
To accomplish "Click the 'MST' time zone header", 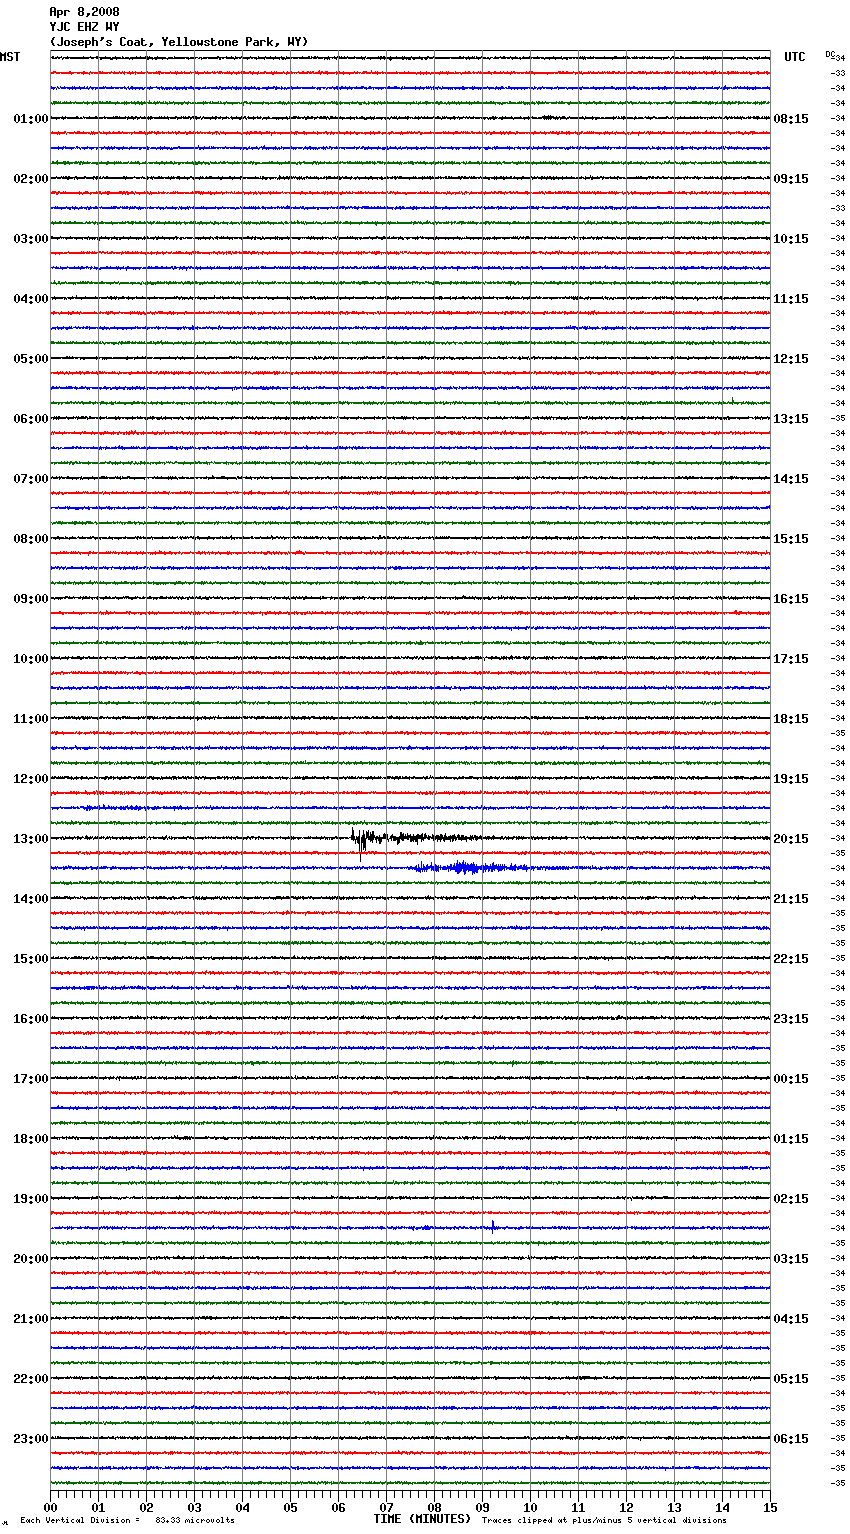I will coord(10,57).
